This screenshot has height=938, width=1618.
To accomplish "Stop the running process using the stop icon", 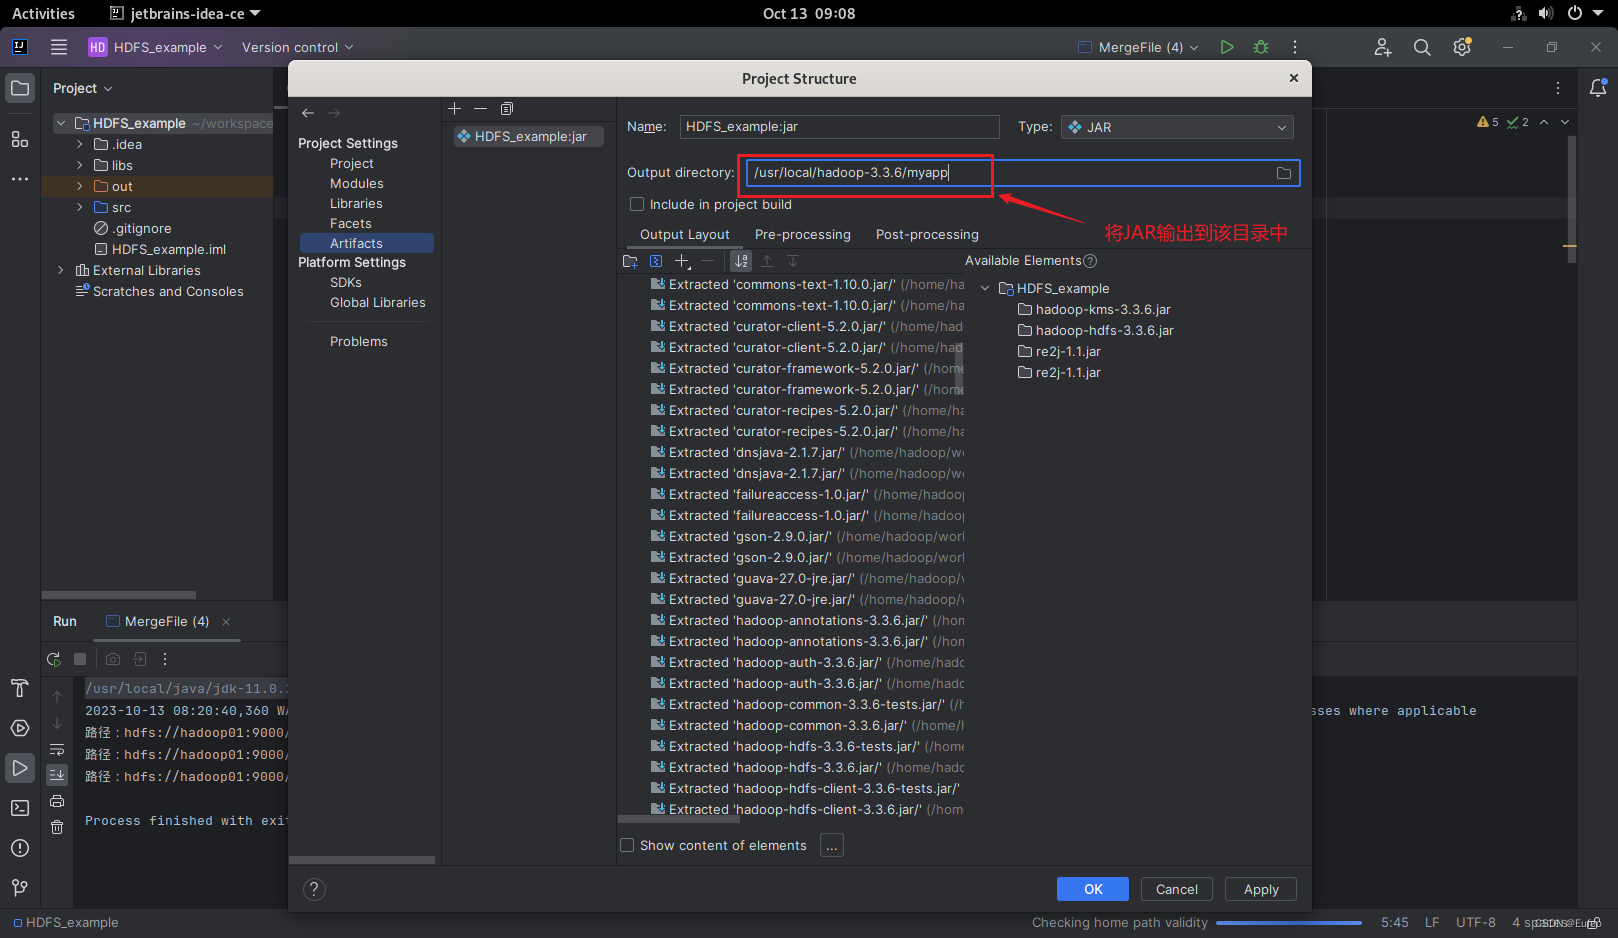I will point(80,659).
